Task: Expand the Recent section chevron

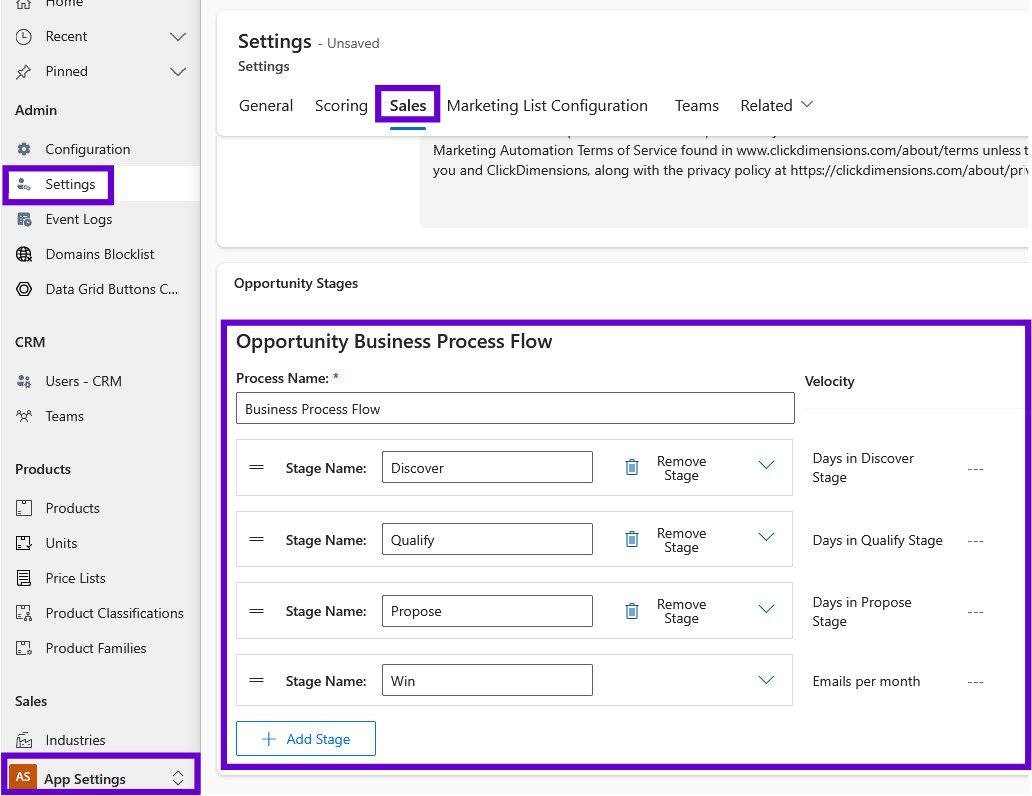Action: (178, 37)
